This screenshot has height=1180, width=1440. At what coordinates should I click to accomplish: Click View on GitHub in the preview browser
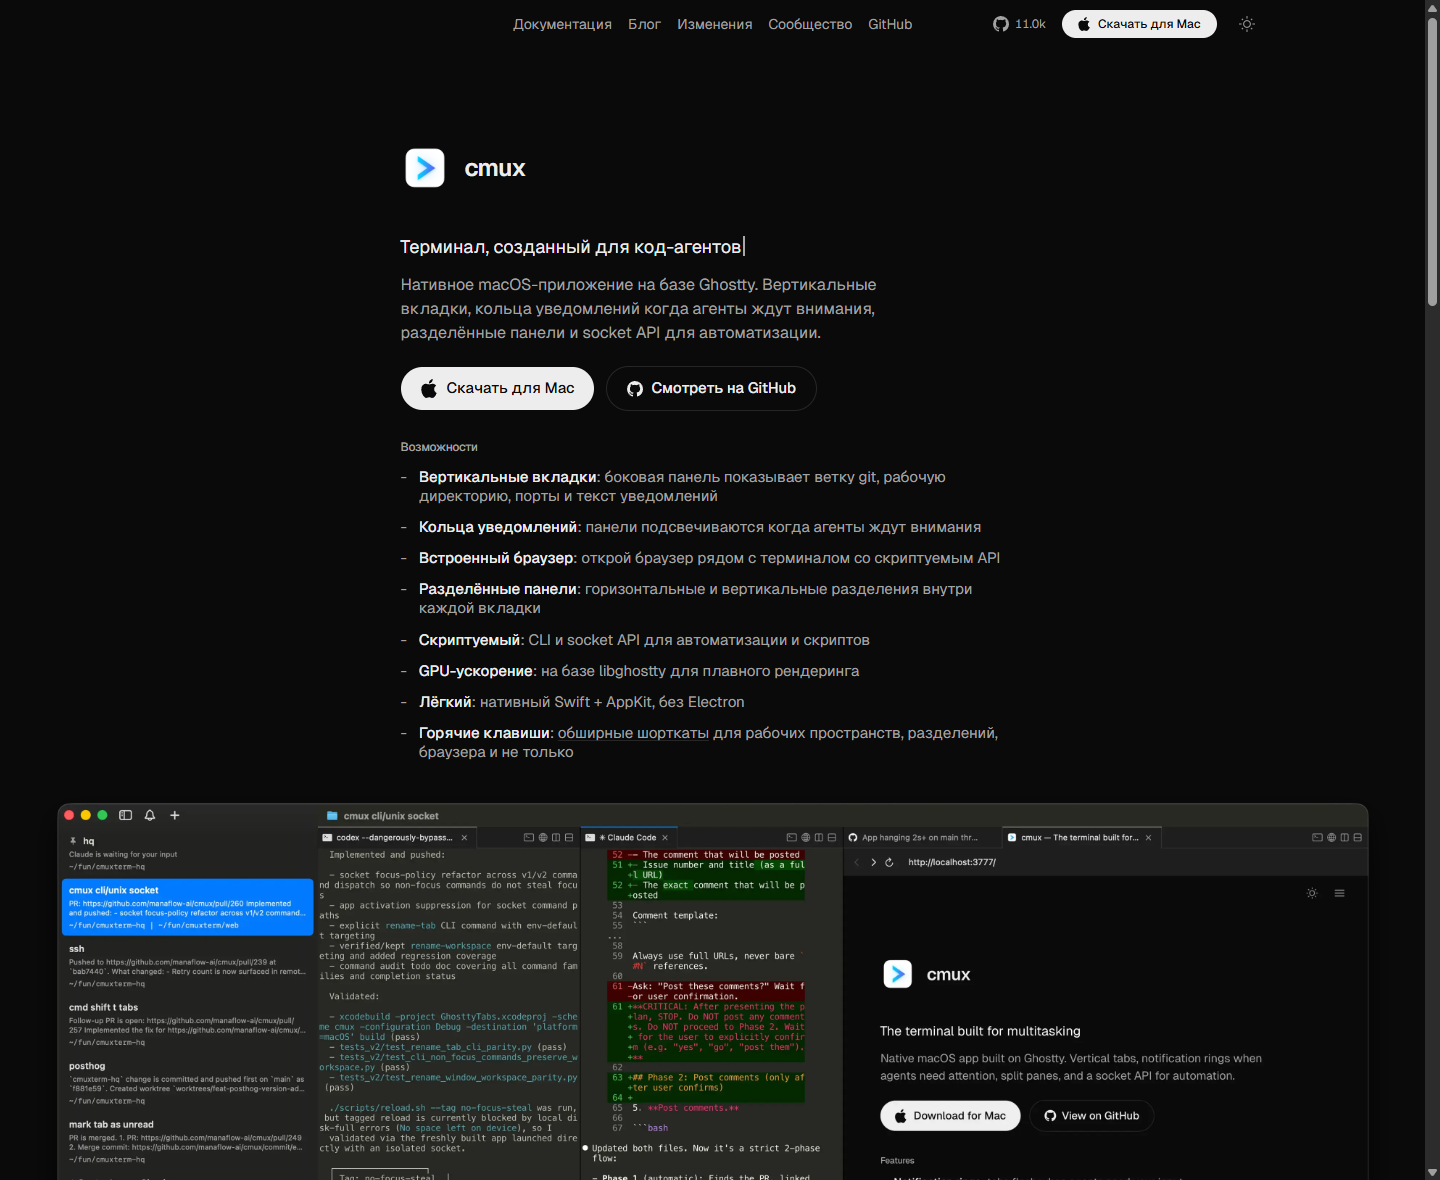click(1092, 1115)
